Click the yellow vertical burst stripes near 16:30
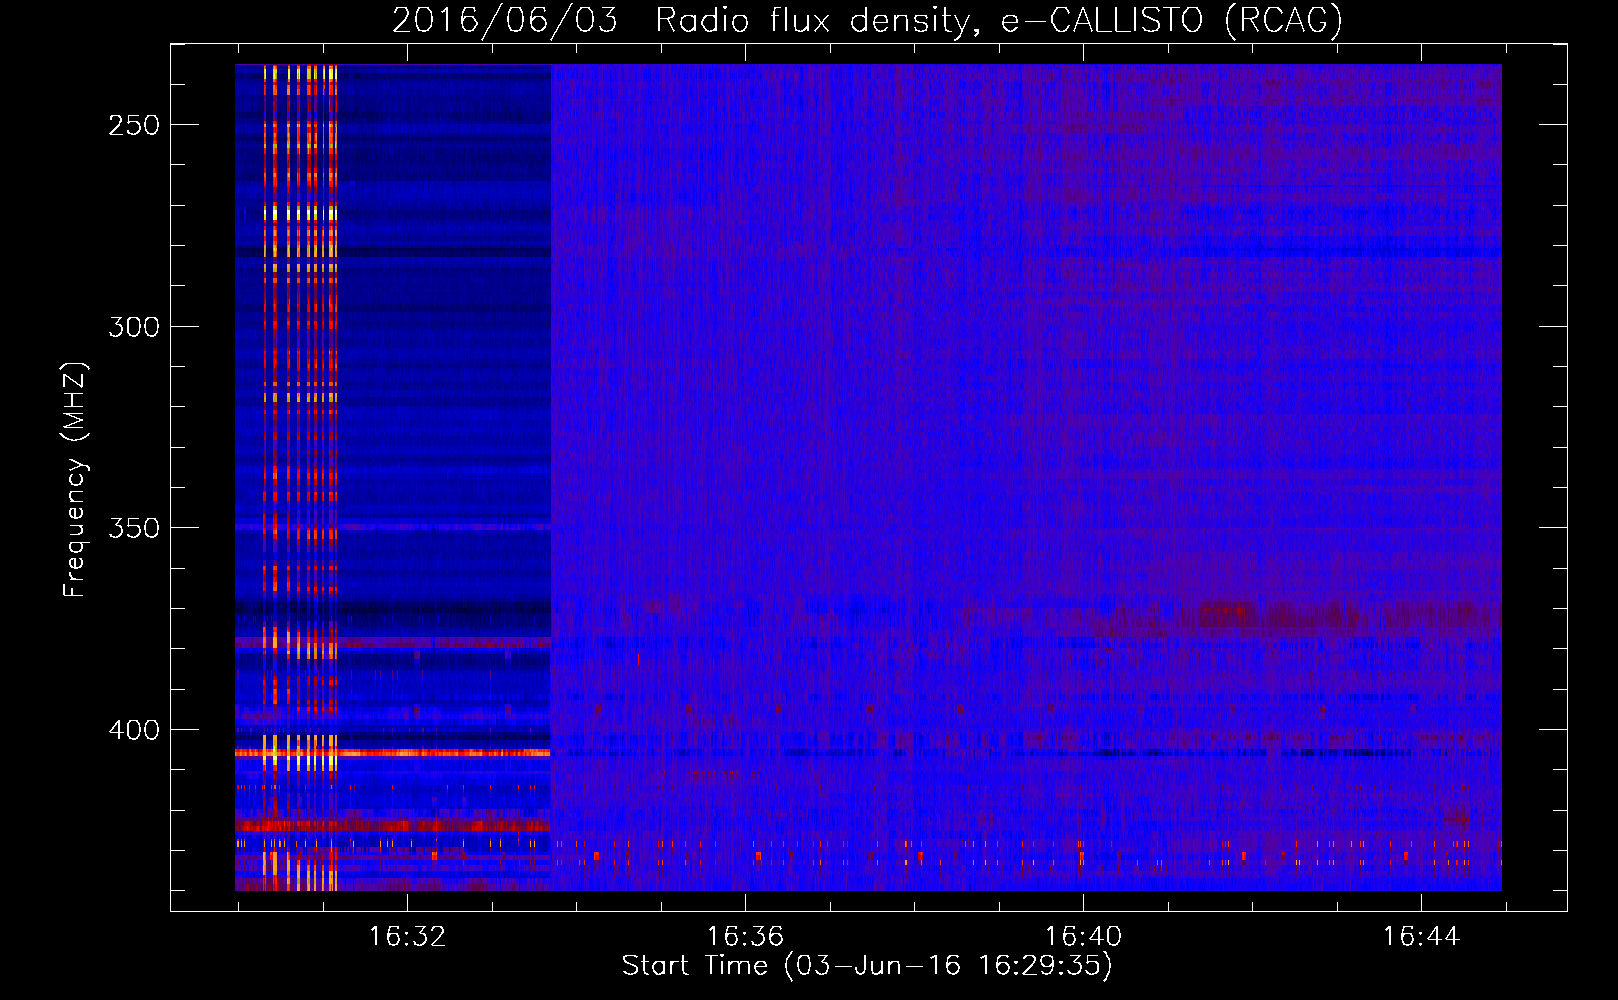This screenshot has width=1618, height=1000. coord(300,477)
